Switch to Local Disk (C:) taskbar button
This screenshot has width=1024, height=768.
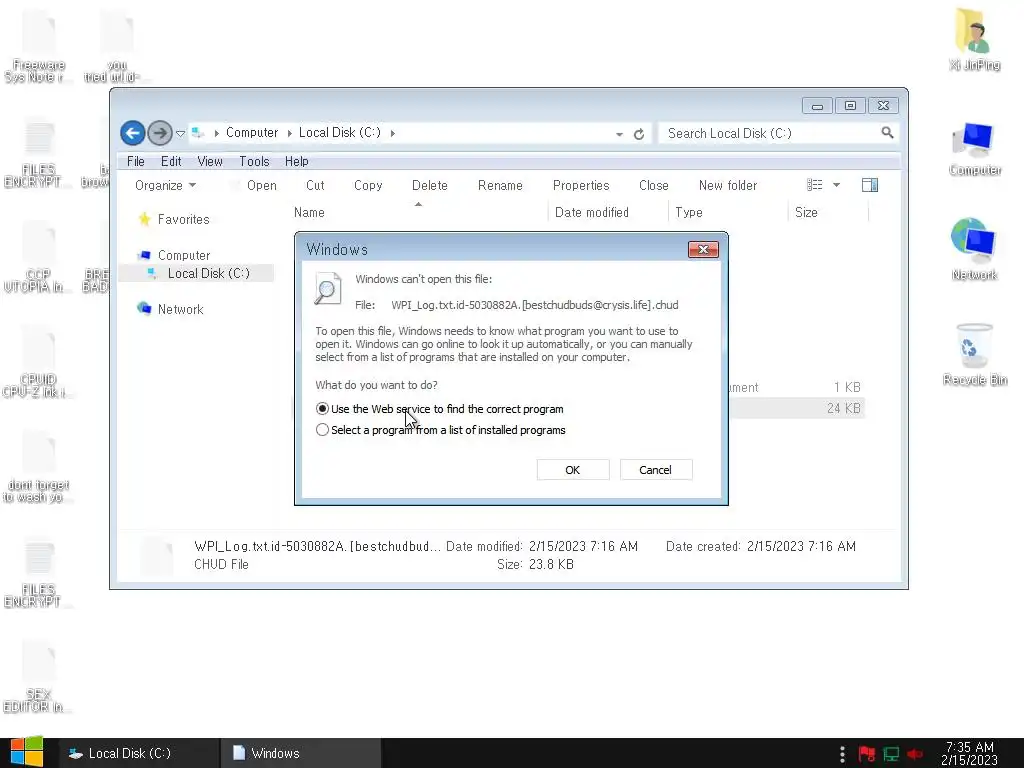tap(138, 753)
